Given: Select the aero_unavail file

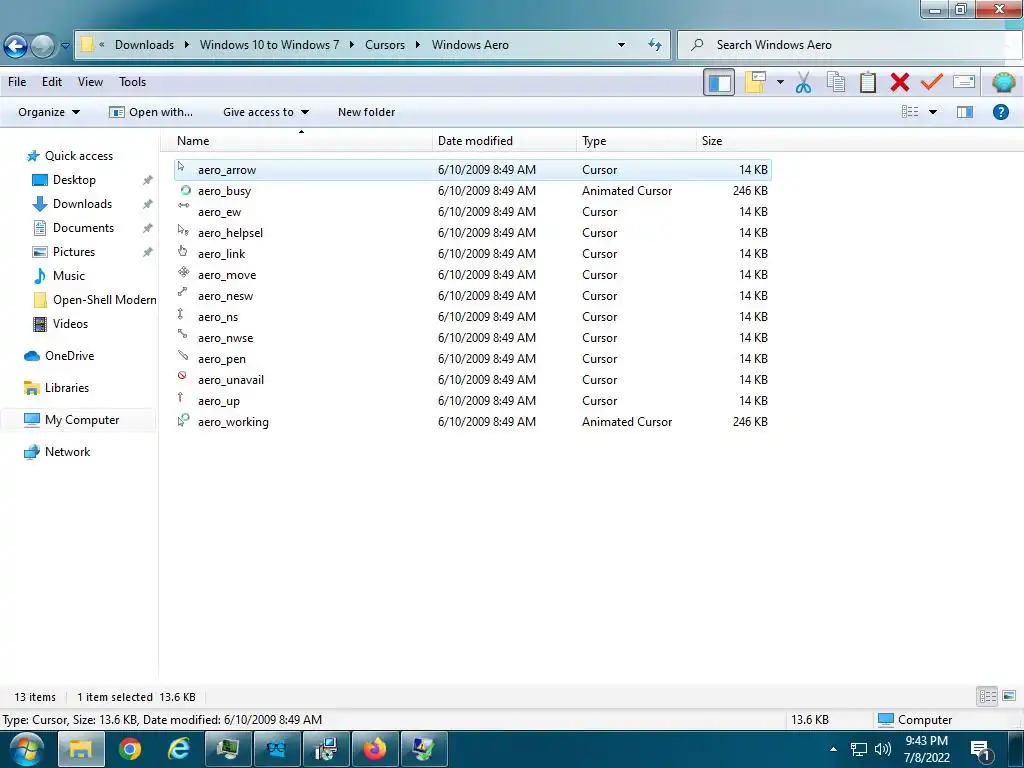Looking at the screenshot, I should (x=473, y=380).
